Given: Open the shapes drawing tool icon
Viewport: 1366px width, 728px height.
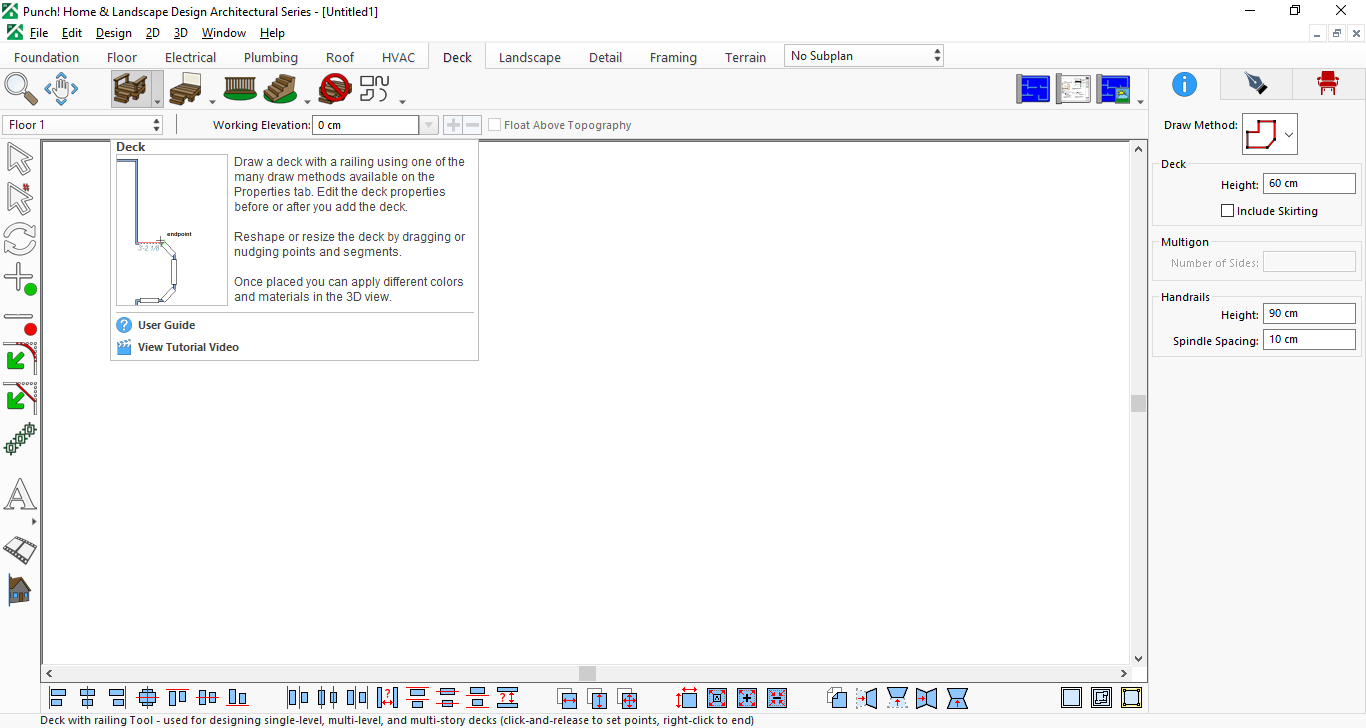Looking at the screenshot, I should (375, 89).
